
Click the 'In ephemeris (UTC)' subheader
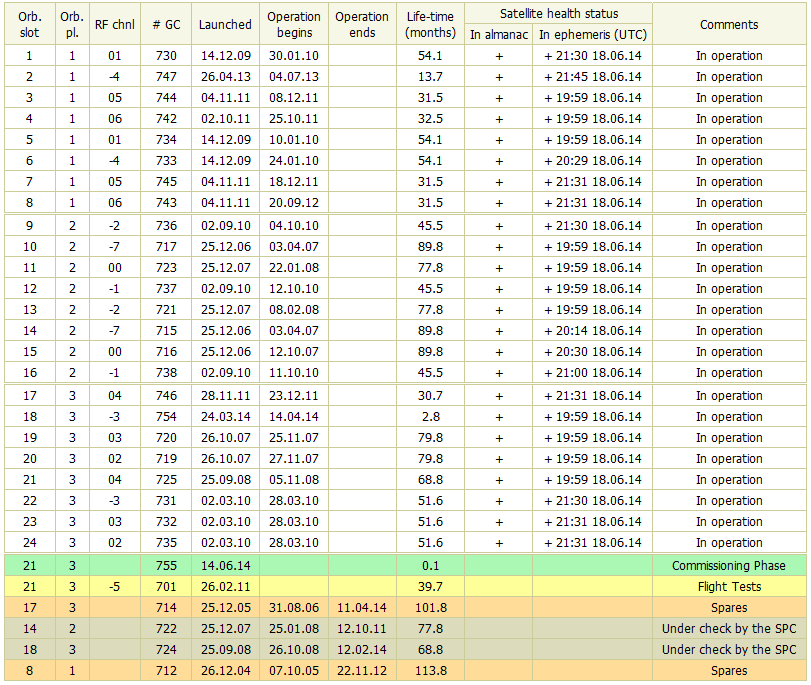pos(592,35)
